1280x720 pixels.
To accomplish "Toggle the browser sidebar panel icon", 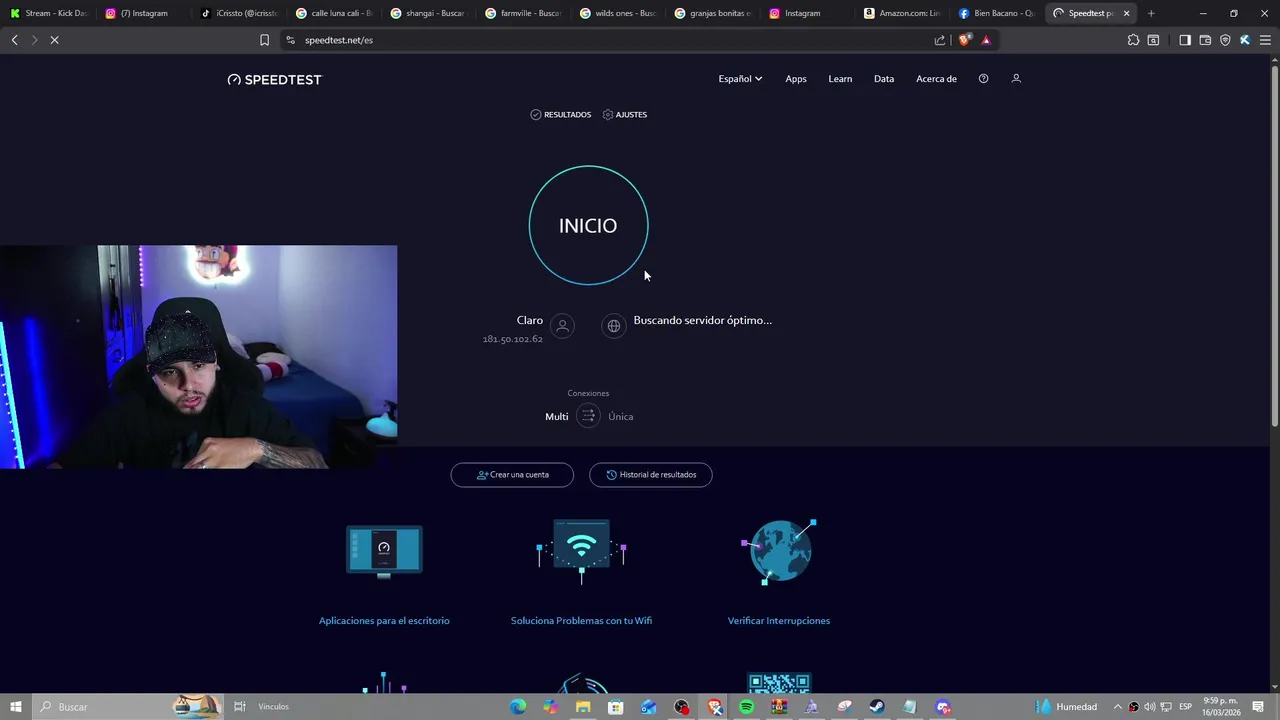I will click(x=1185, y=40).
